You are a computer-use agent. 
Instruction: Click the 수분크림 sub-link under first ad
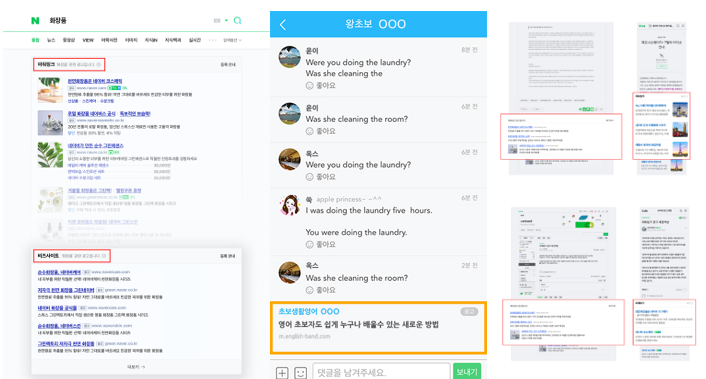[107, 101]
